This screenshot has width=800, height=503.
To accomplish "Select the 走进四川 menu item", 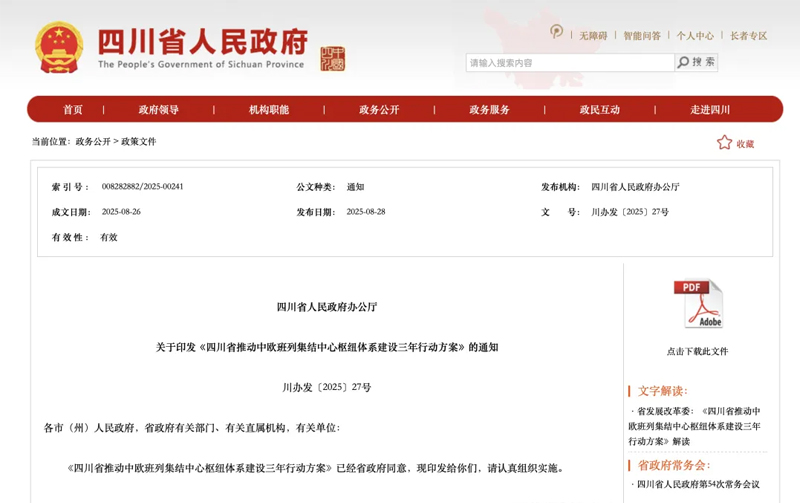I will (x=710, y=110).
